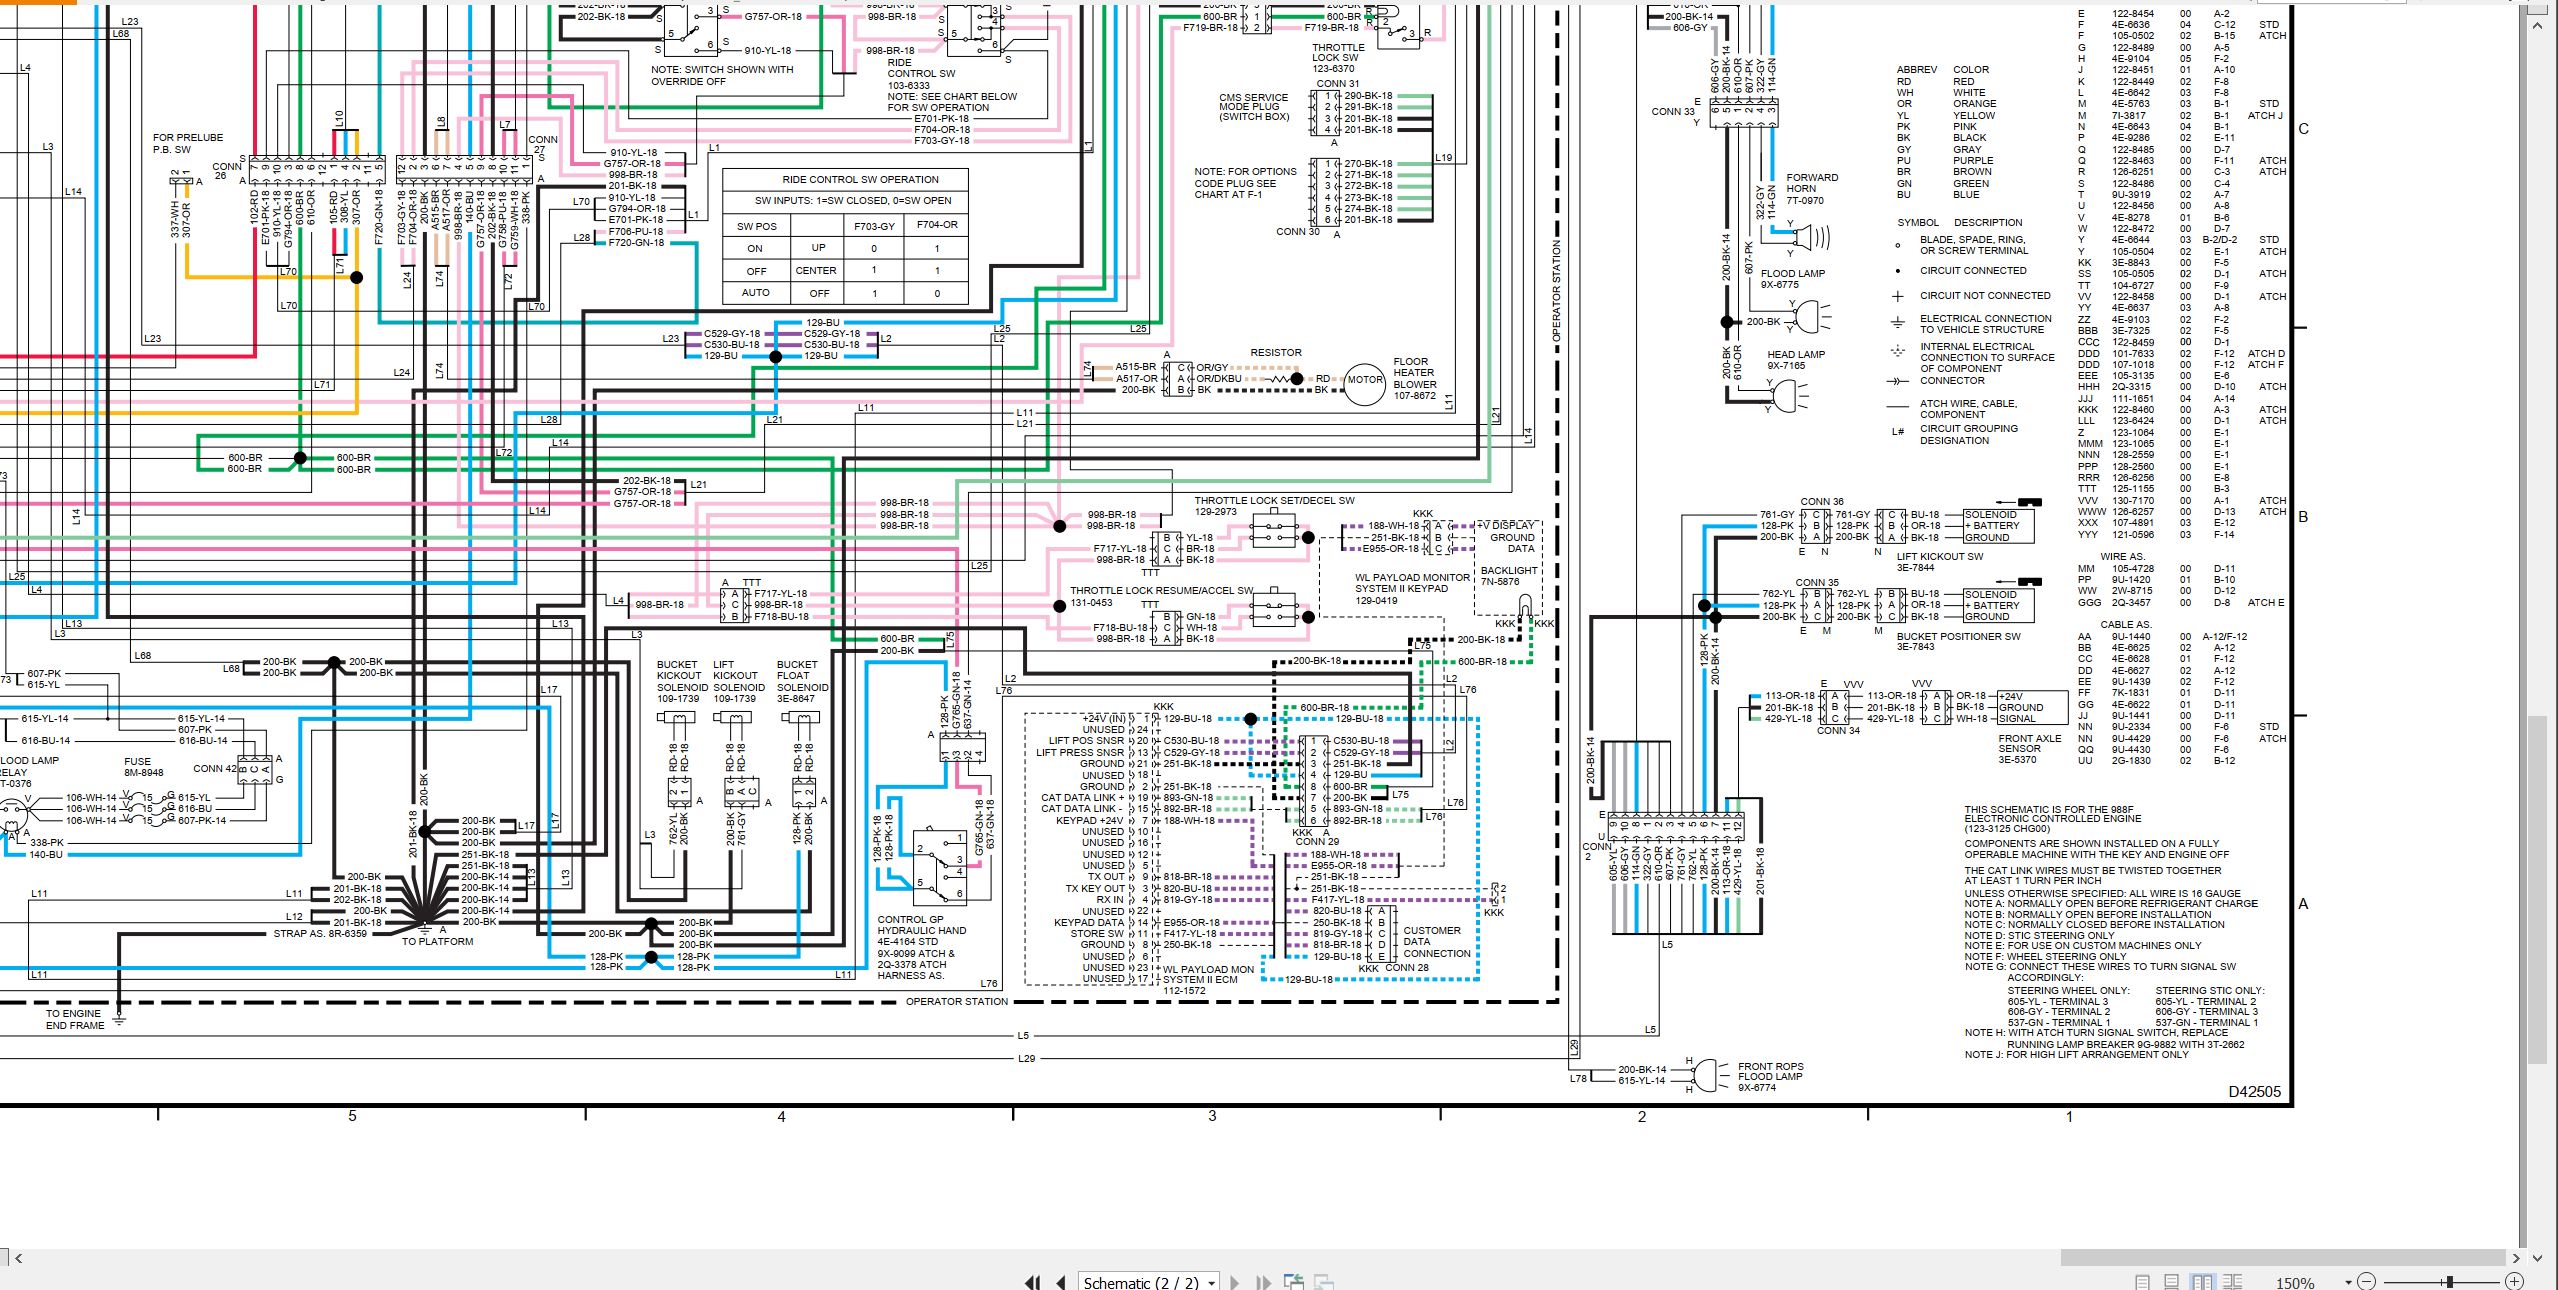Click the CONN 29 connector label

1317,842
